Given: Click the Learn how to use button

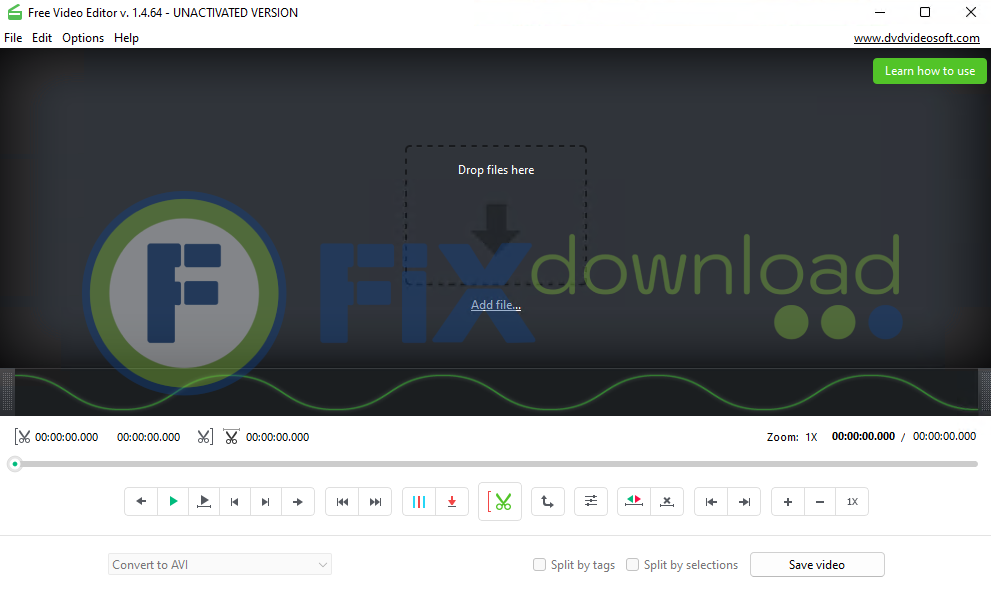Looking at the screenshot, I should click(x=929, y=71).
